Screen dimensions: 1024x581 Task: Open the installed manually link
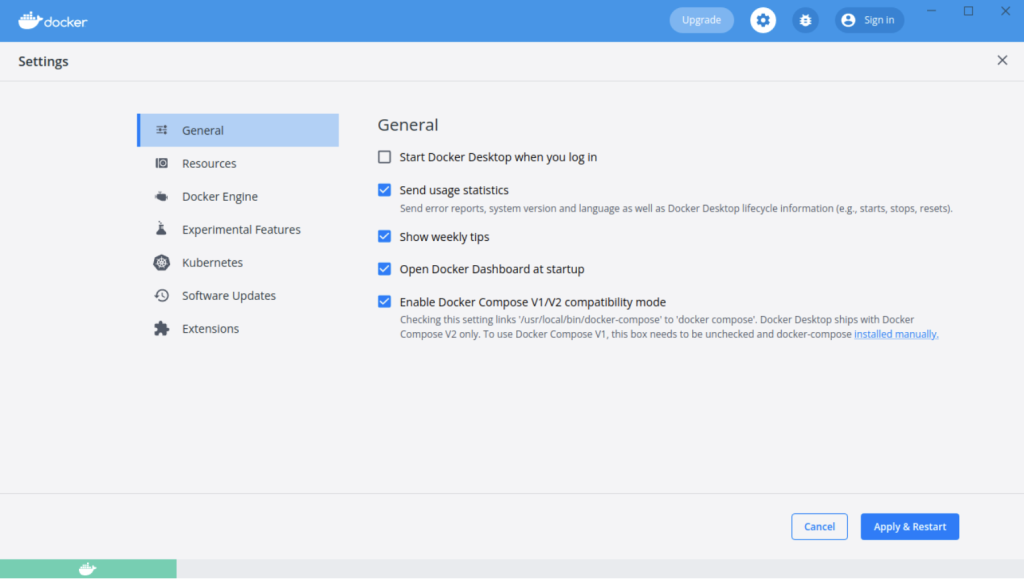coord(895,335)
